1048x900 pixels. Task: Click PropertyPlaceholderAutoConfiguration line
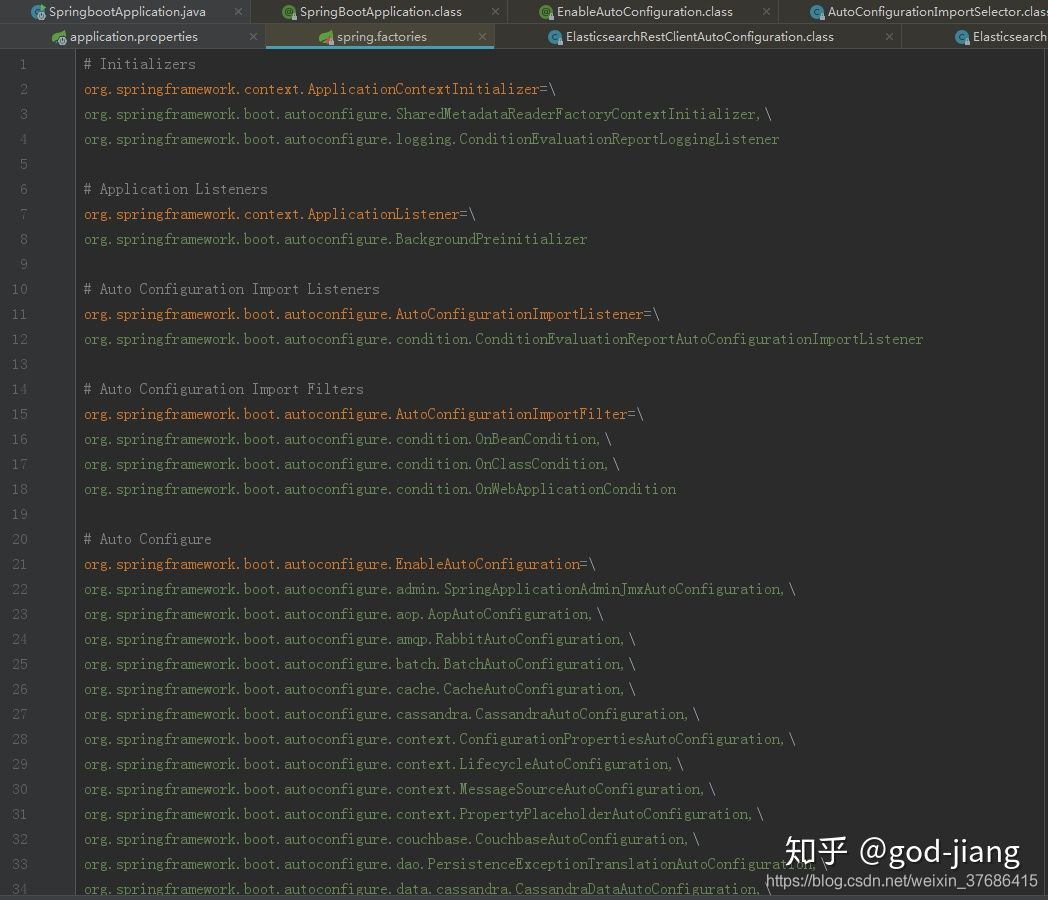tap(424, 814)
